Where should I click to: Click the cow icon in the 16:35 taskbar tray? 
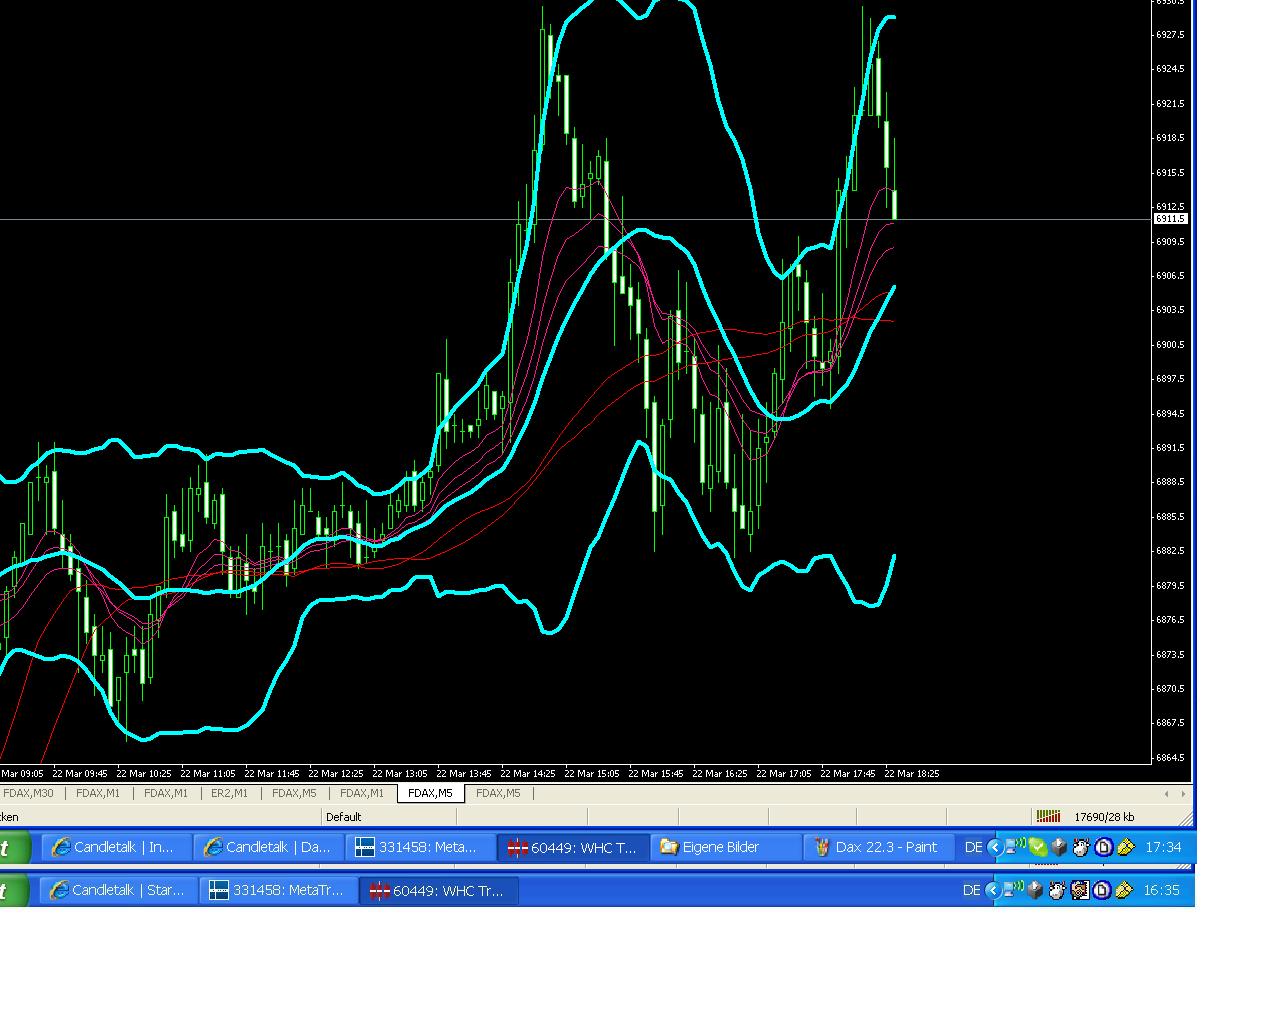tap(1057, 890)
